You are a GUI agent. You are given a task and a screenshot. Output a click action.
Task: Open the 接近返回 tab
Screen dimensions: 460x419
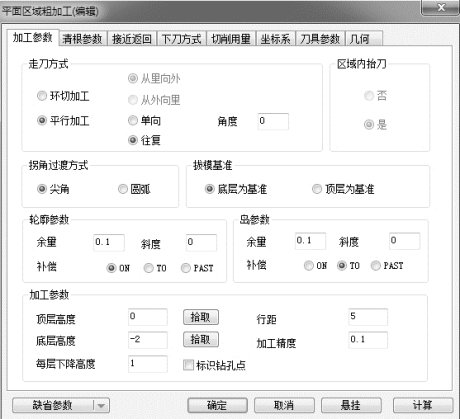[x=132, y=39]
